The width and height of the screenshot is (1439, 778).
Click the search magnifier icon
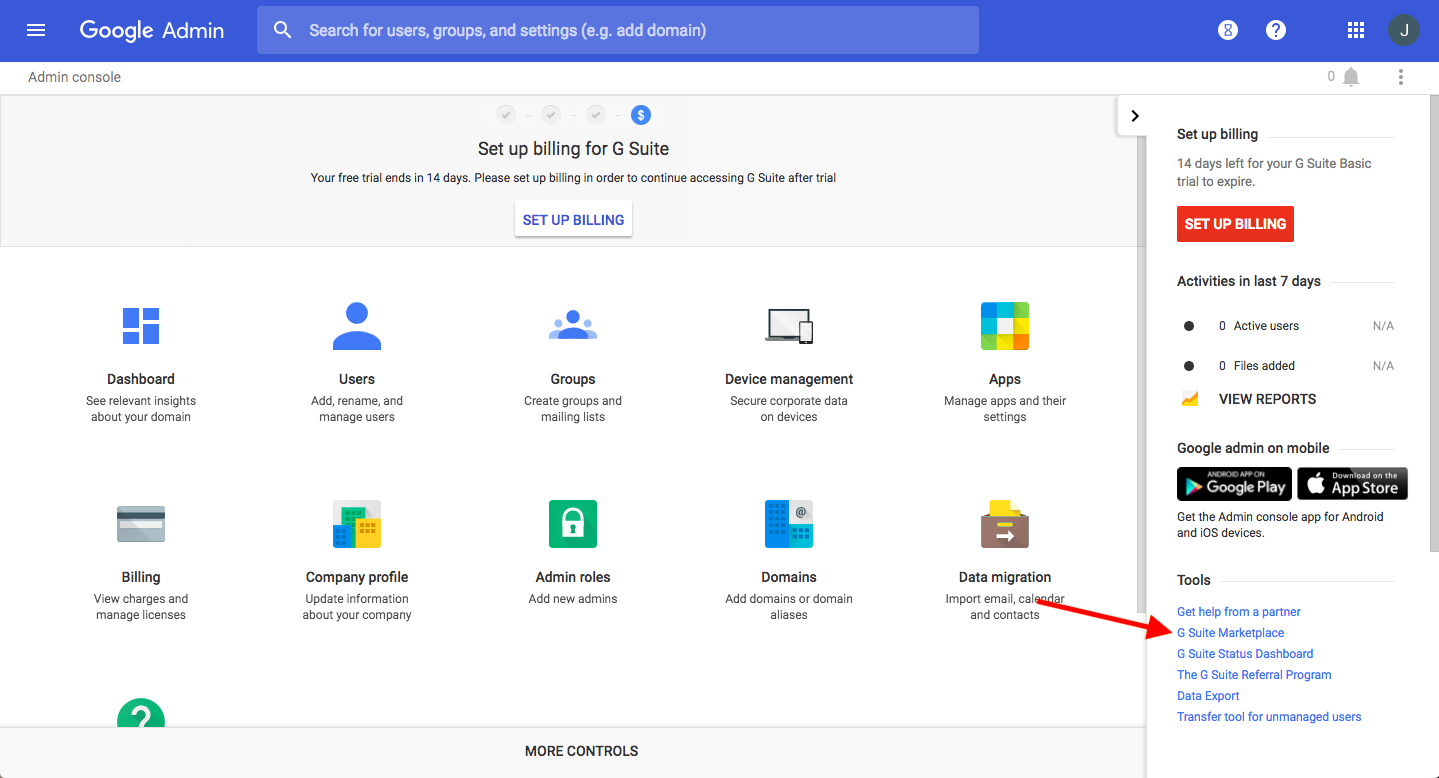click(x=283, y=30)
